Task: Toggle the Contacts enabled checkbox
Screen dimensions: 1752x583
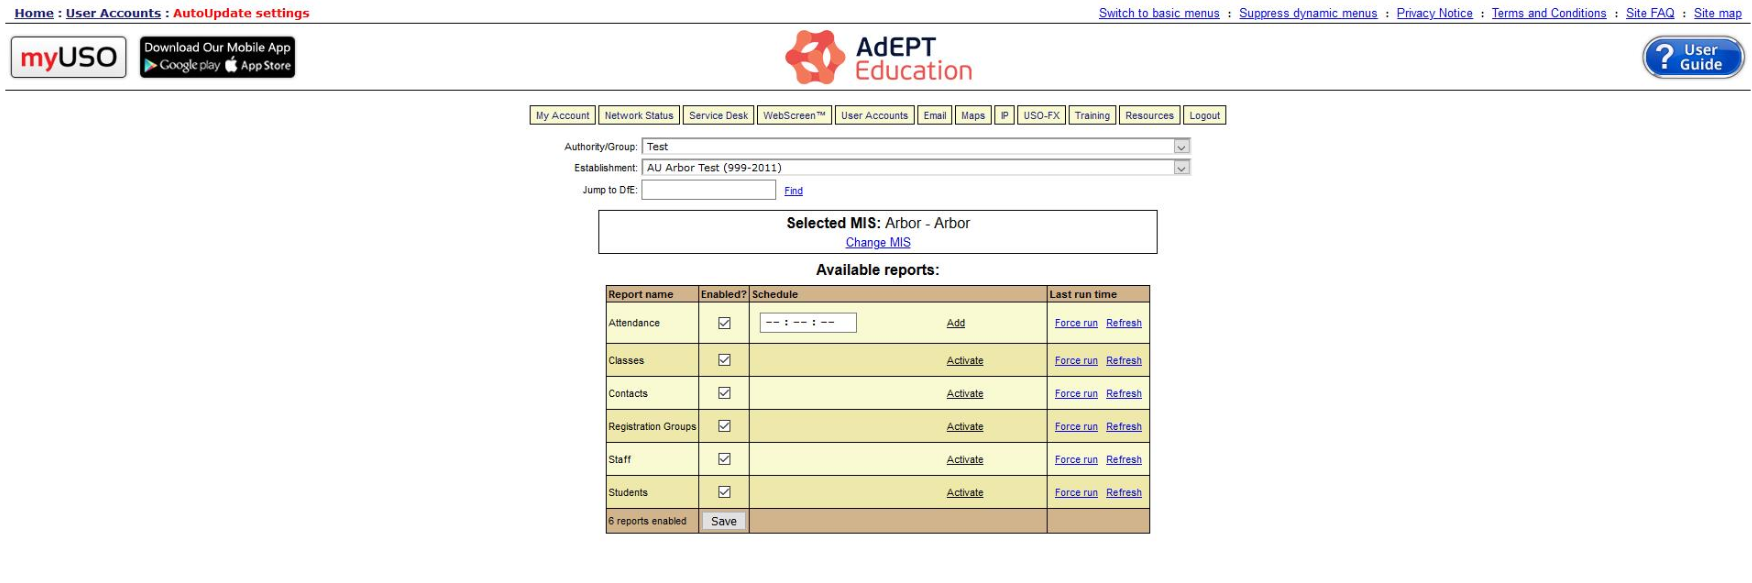Action: point(724,393)
